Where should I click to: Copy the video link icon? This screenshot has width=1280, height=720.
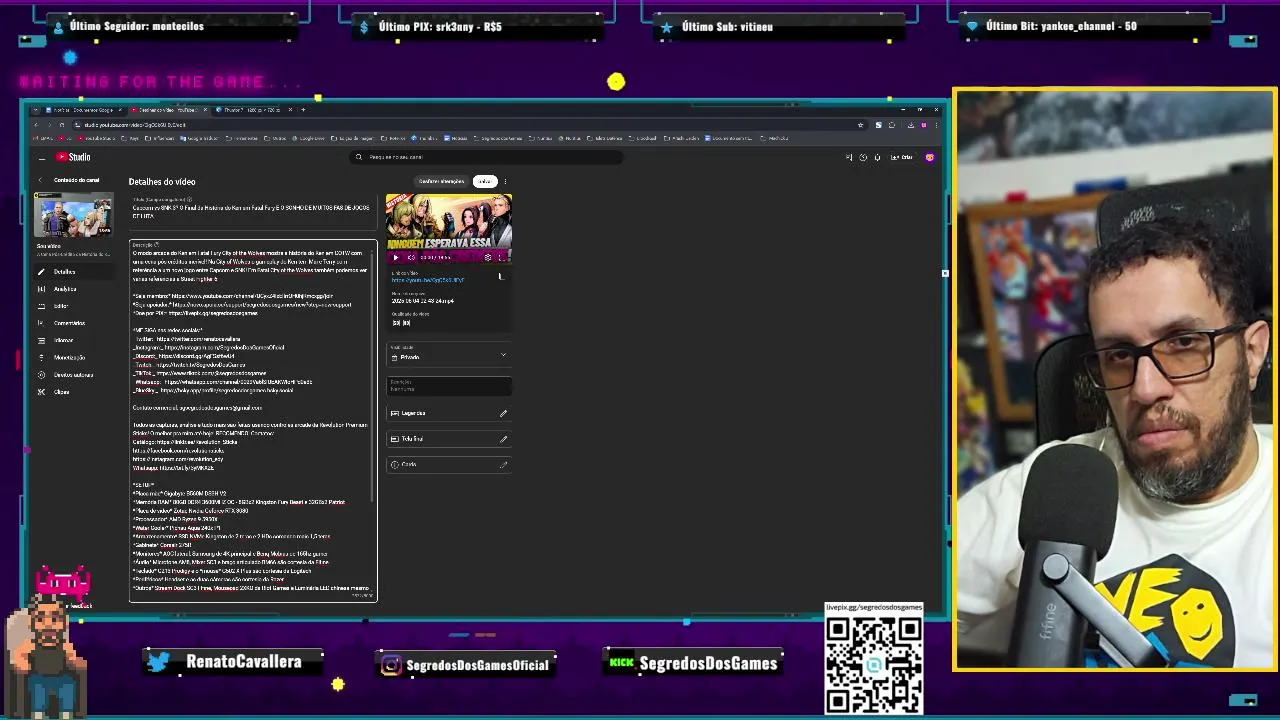coord(501,277)
